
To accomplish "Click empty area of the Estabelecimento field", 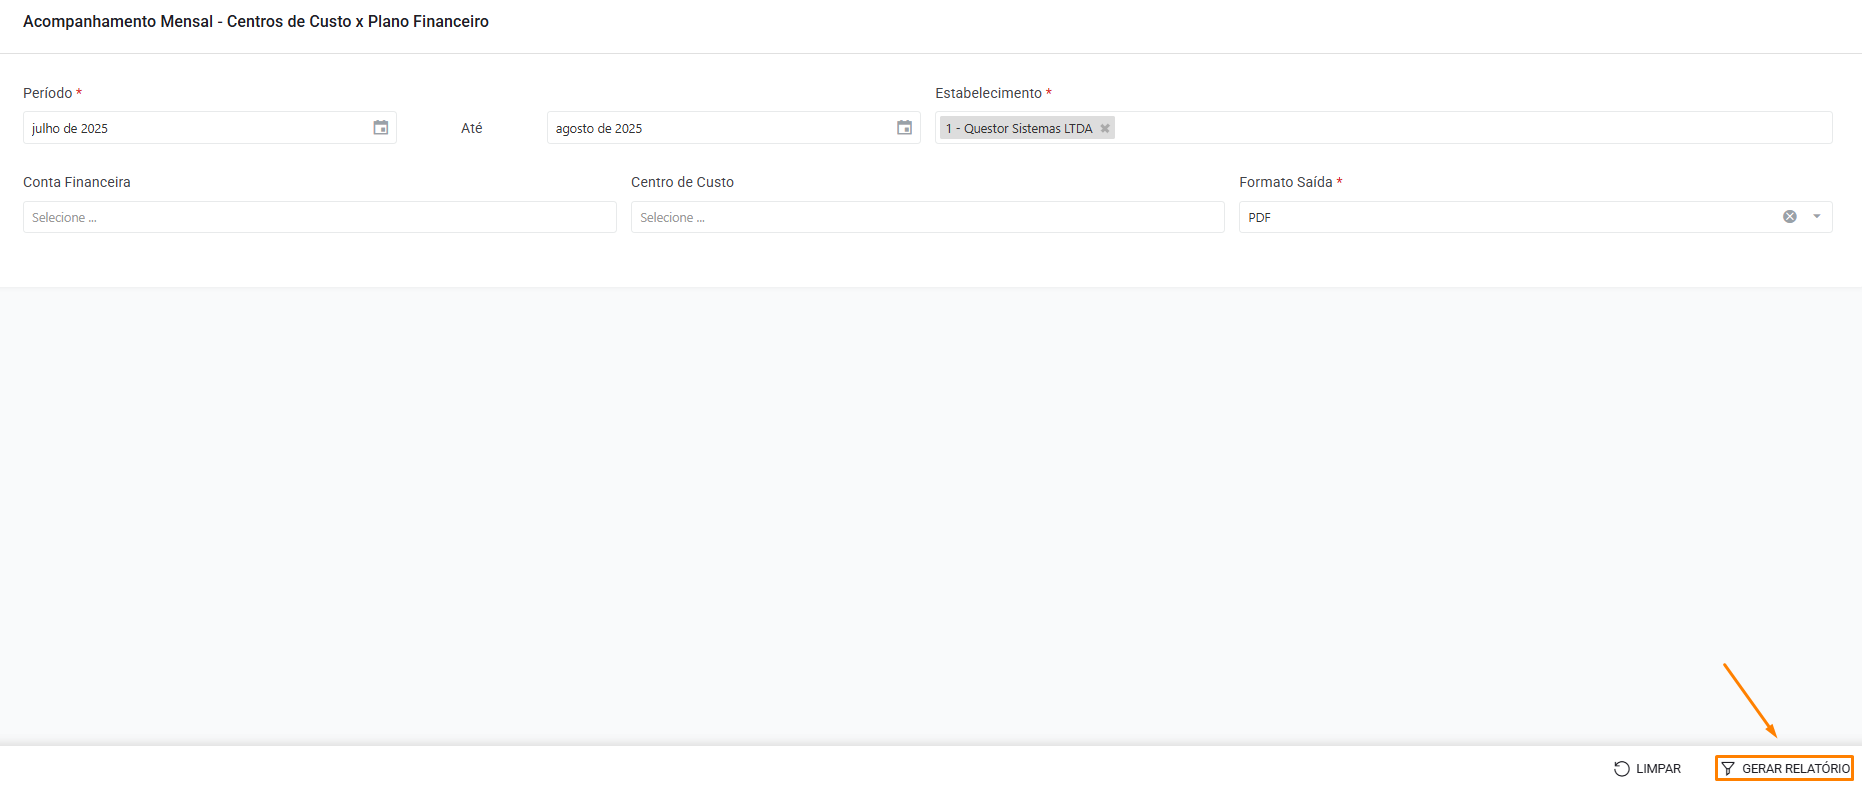I will (1470, 128).
